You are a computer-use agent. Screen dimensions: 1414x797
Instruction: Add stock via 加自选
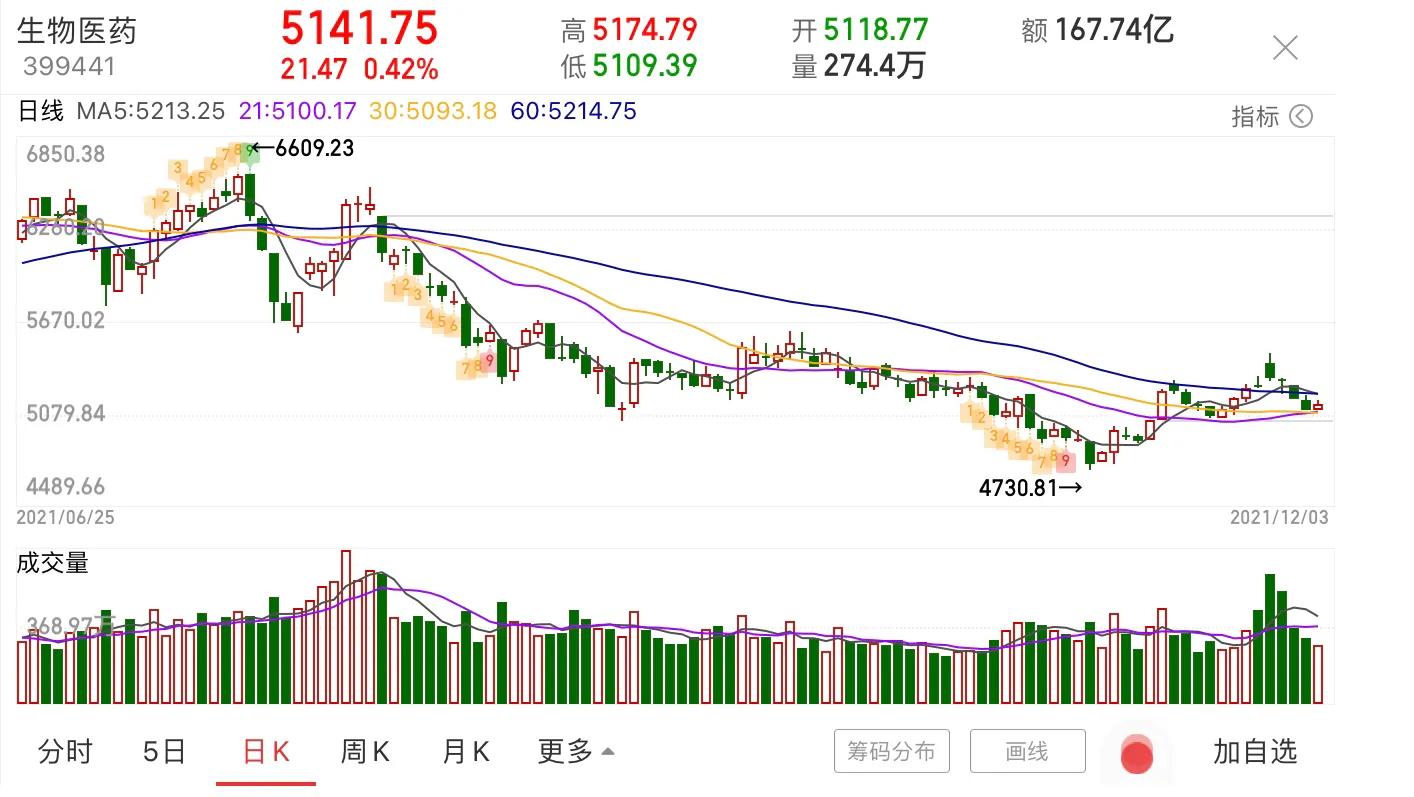1255,752
